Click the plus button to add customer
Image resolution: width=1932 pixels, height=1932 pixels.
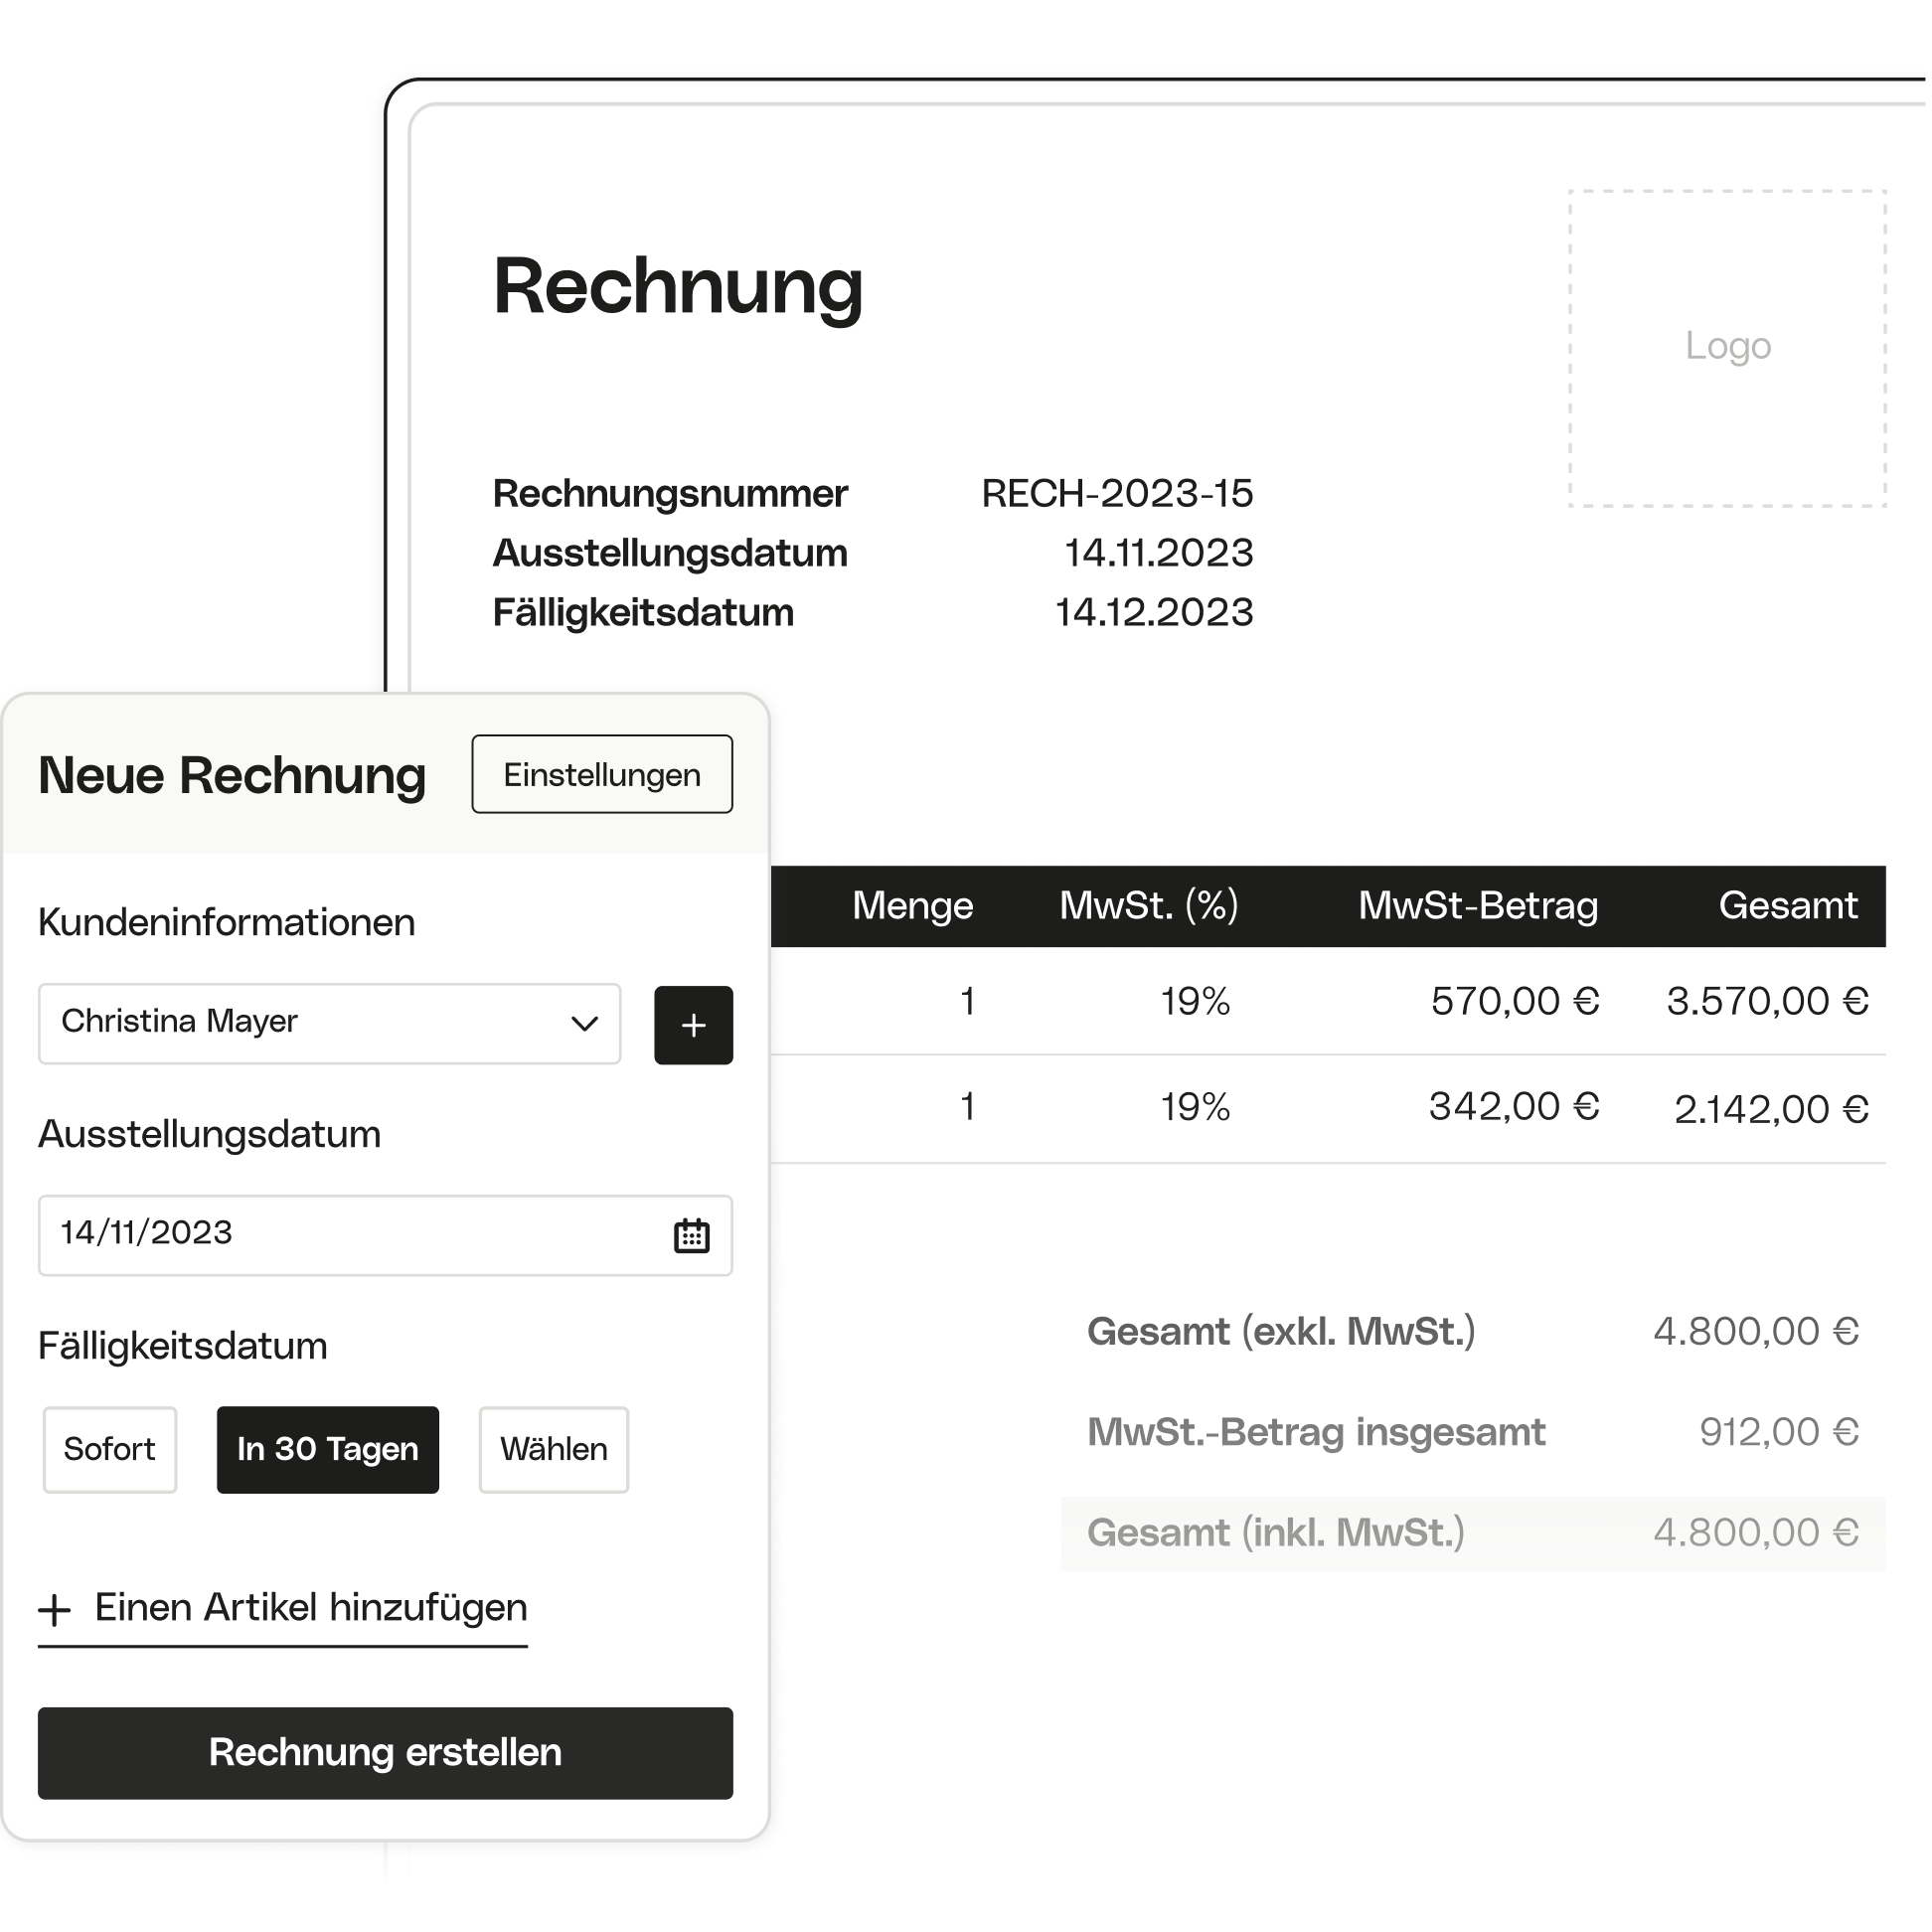tap(693, 1025)
